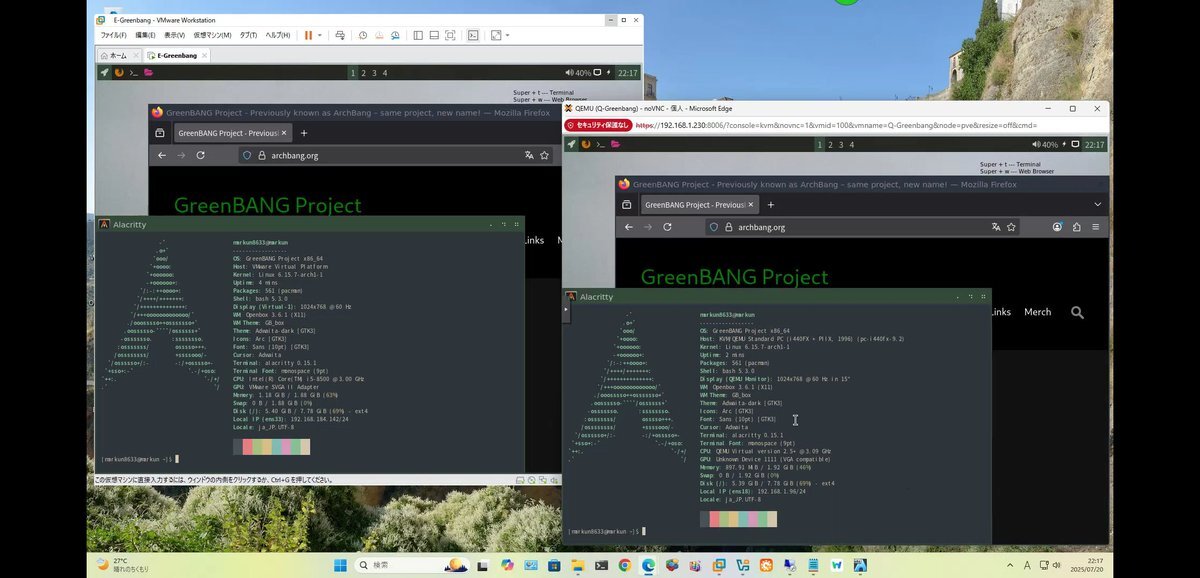This screenshot has height=578, width=1200.
Task: Open the 仮想マシン(M) menu in VMware
Action: [x=212, y=35]
